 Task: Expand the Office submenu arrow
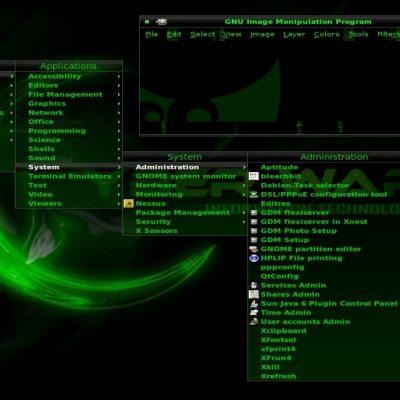(x=119, y=122)
